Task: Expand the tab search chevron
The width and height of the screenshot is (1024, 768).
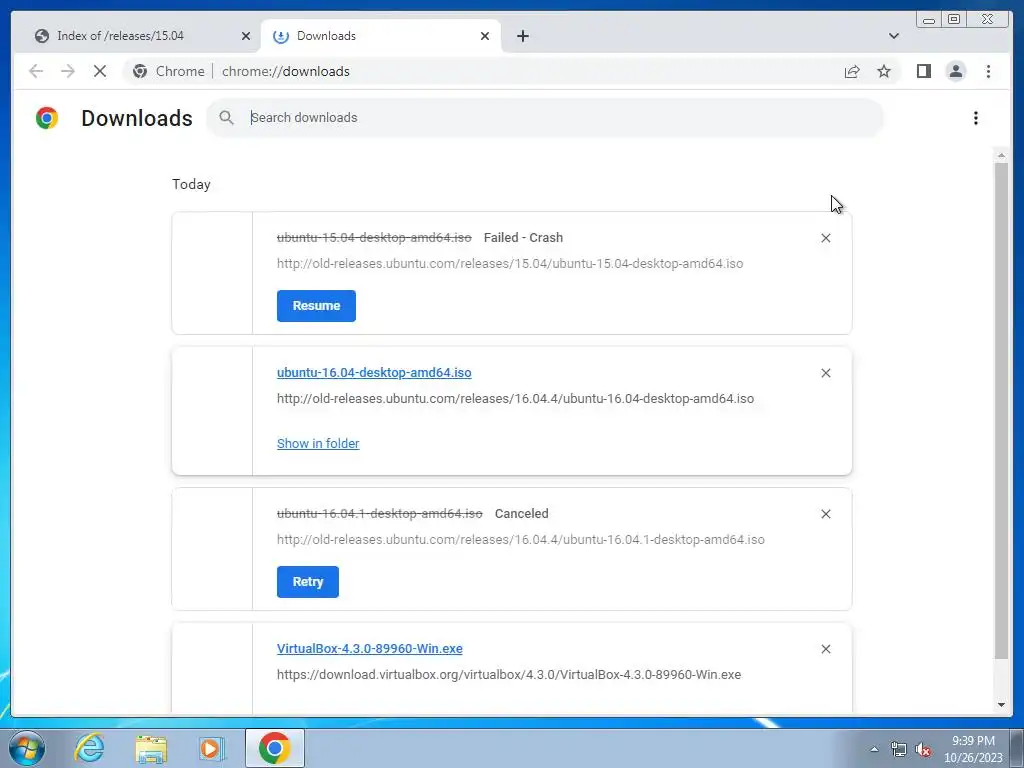Action: point(893,36)
